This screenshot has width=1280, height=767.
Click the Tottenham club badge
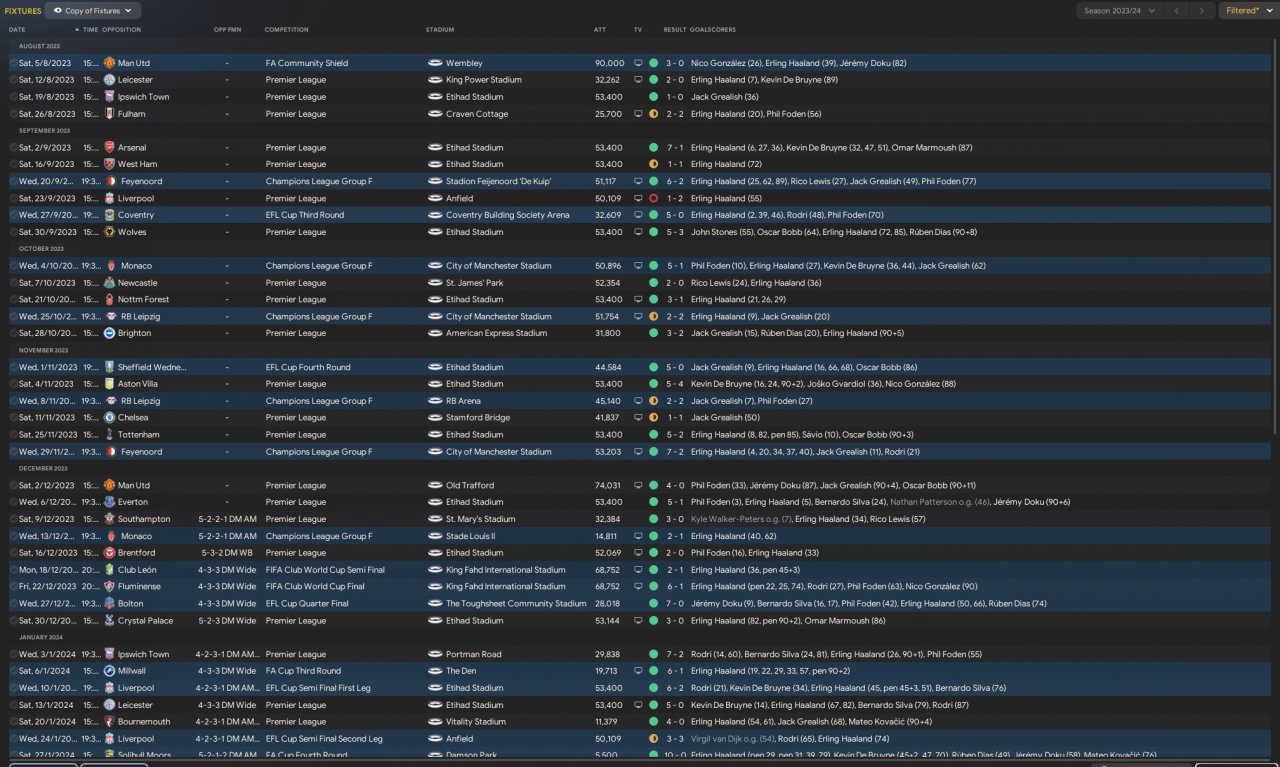(x=109, y=435)
